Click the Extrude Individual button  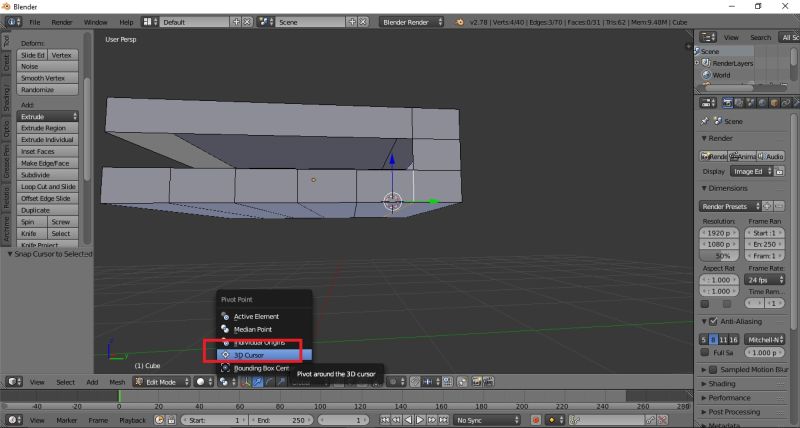coord(47,140)
